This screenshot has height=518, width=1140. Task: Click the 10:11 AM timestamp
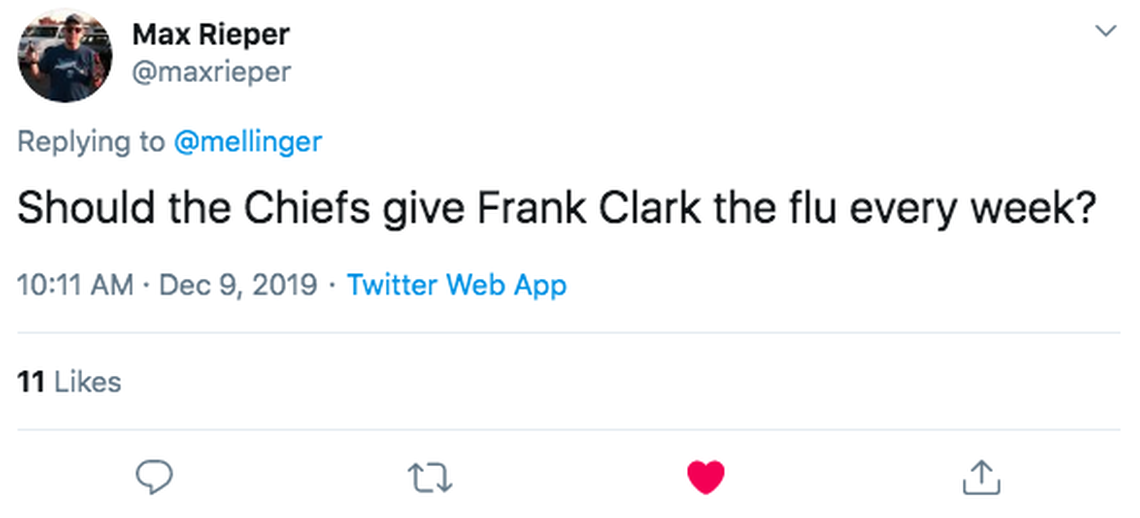click(75, 285)
